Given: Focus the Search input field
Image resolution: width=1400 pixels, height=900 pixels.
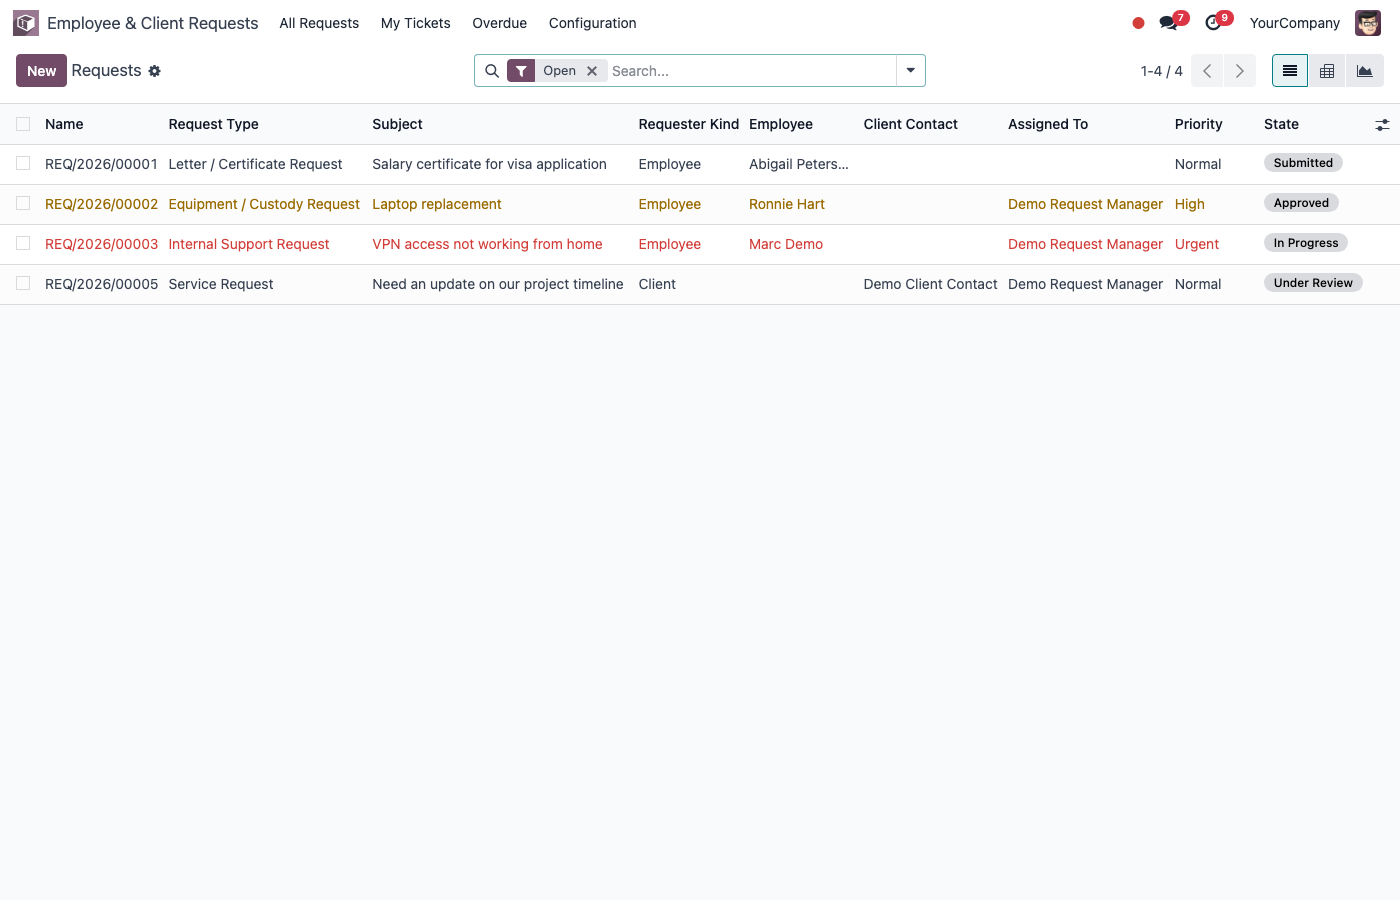Looking at the screenshot, I should pyautogui.click(x=750, y=71).
